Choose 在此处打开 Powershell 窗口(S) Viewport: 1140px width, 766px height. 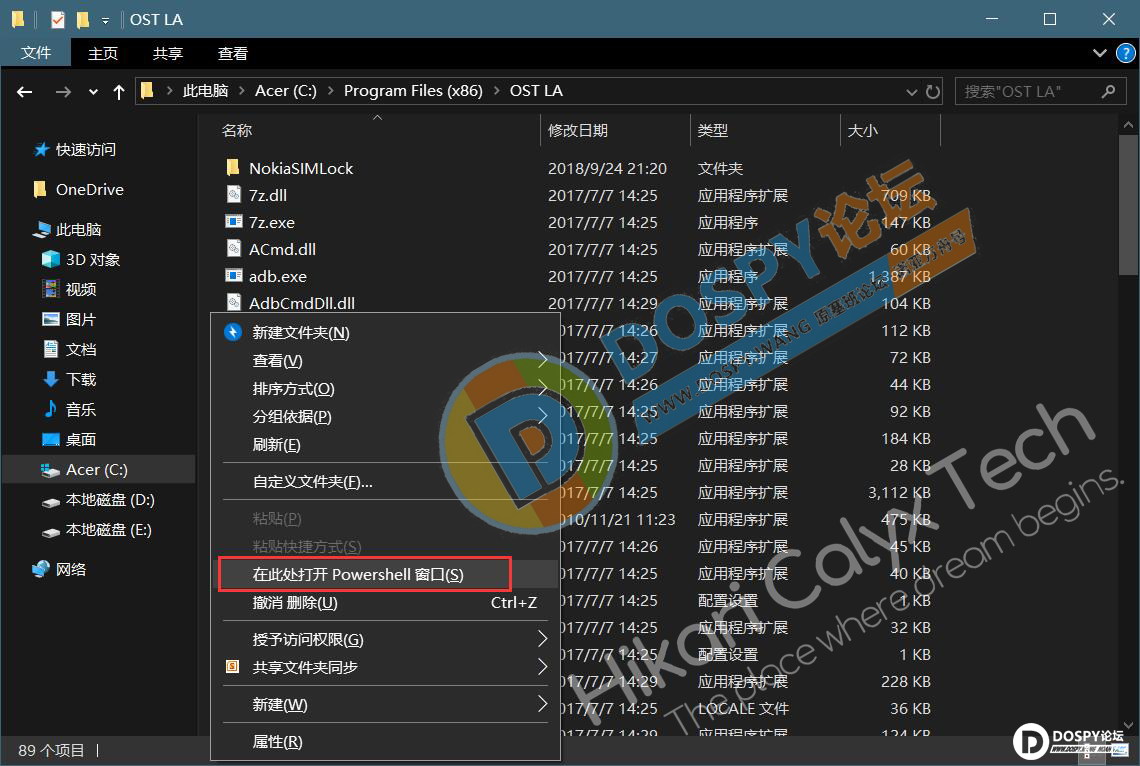coord(358,574)
